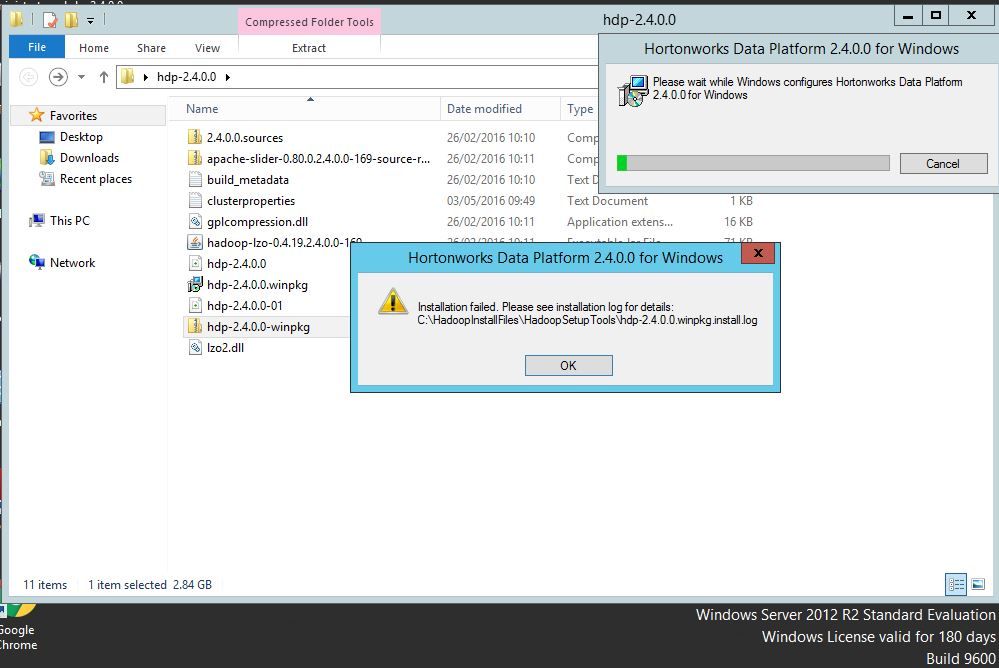
Task: Click the hadoop-lzo jar file icon
Action: [195, 242]
